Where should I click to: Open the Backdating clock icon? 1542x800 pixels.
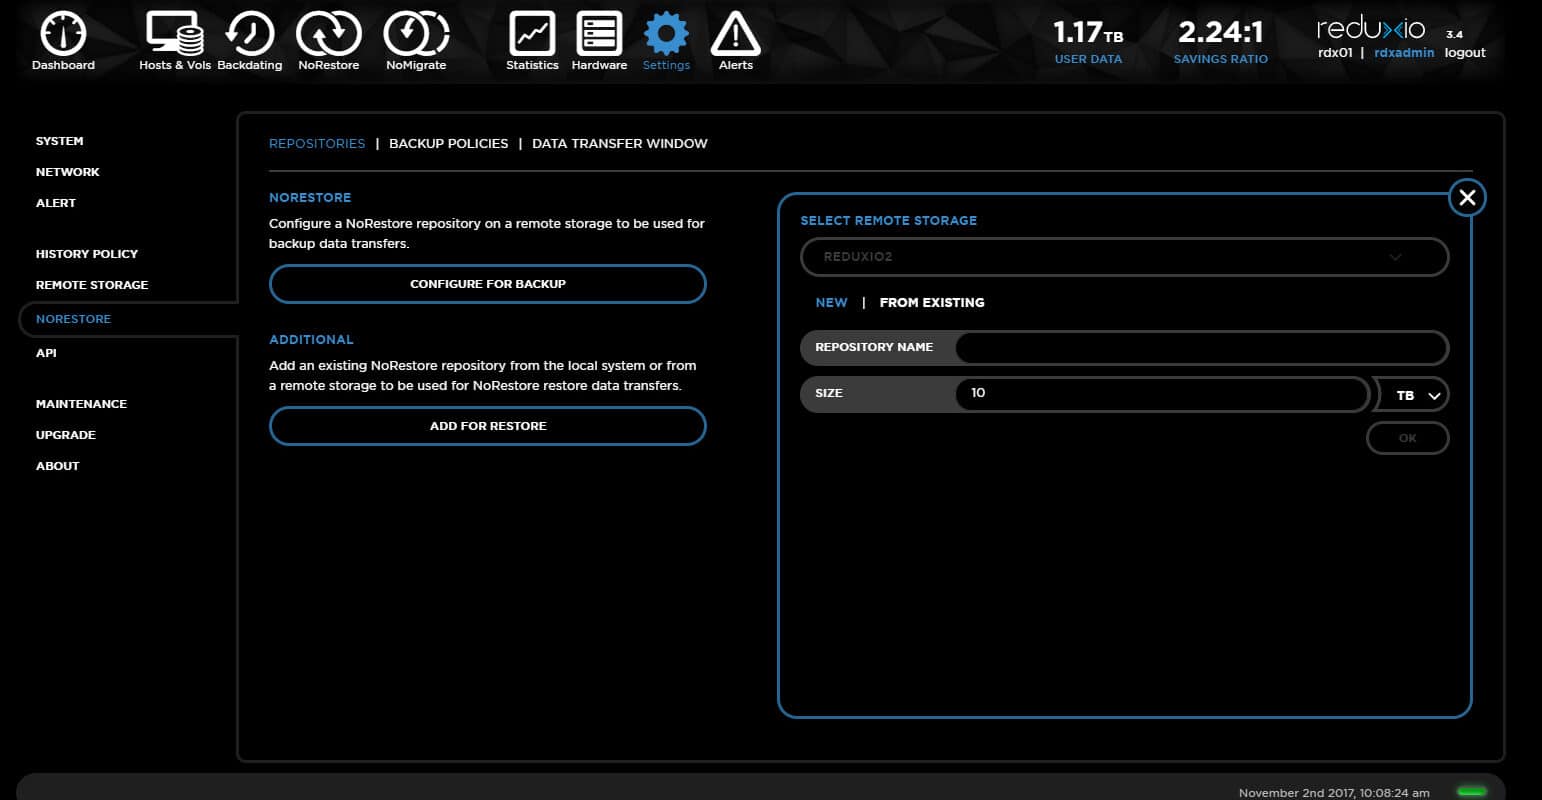(249, 33)
